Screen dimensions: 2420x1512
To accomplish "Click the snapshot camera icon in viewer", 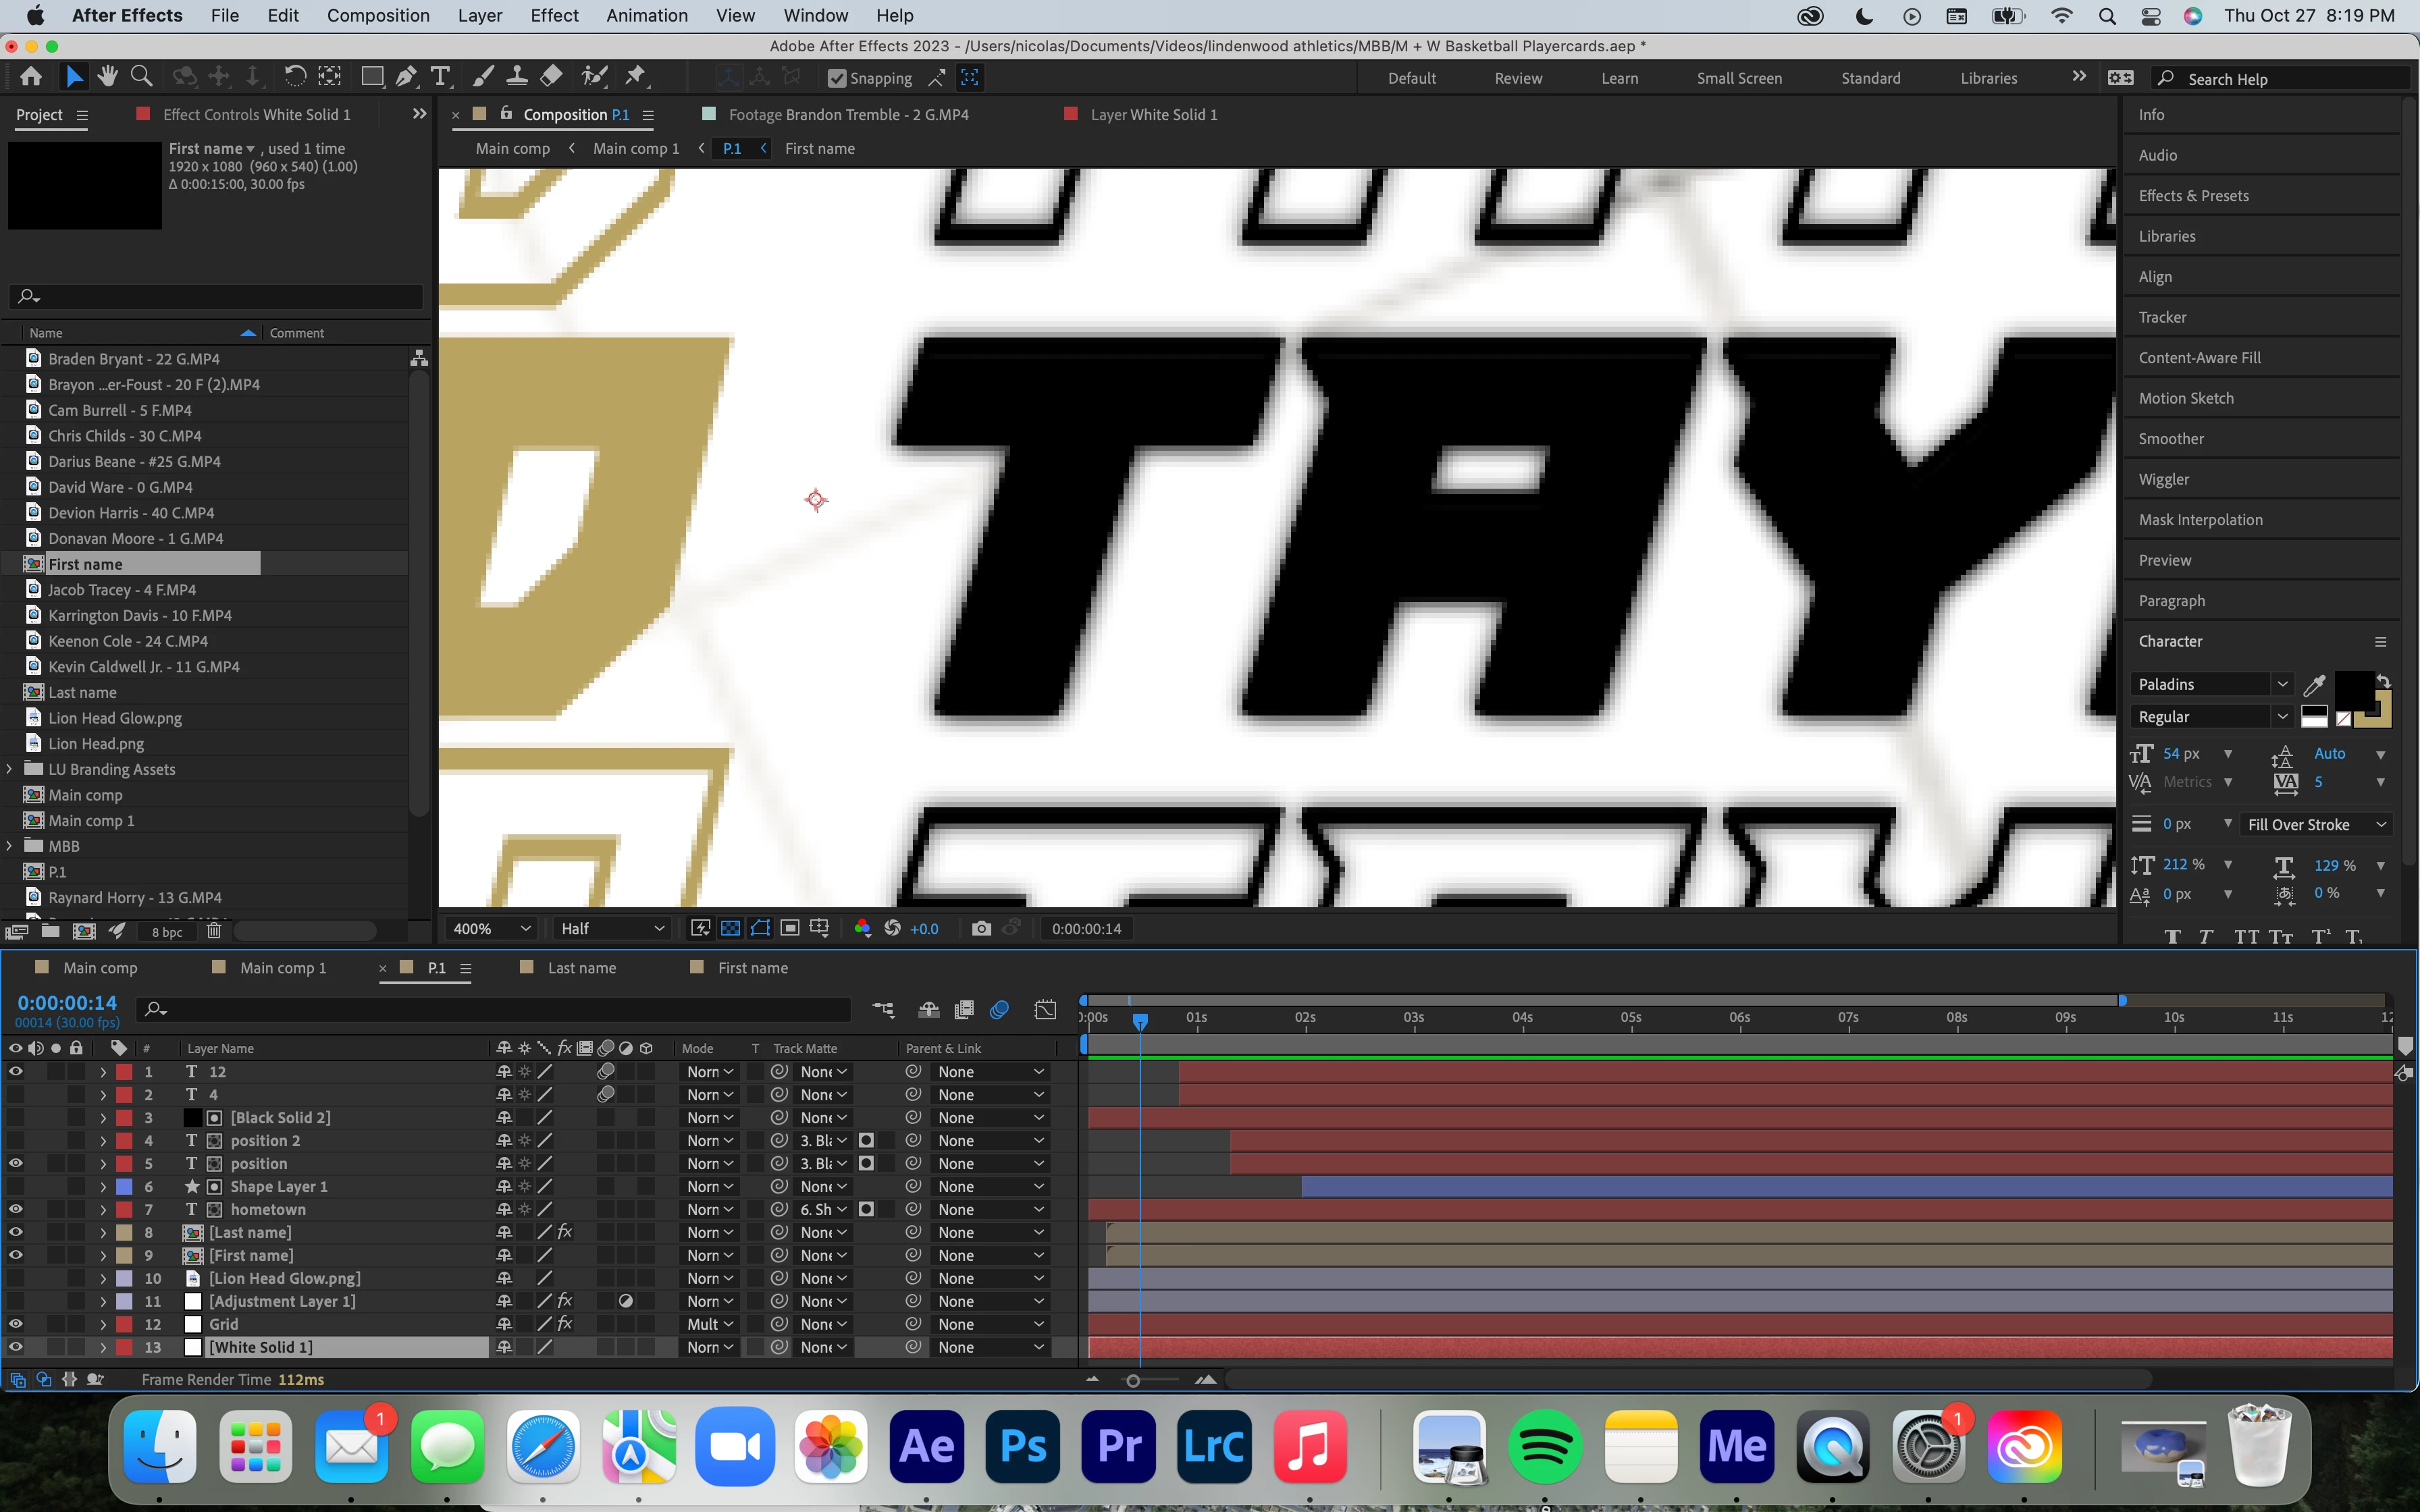I will click(x=981, y=929).
